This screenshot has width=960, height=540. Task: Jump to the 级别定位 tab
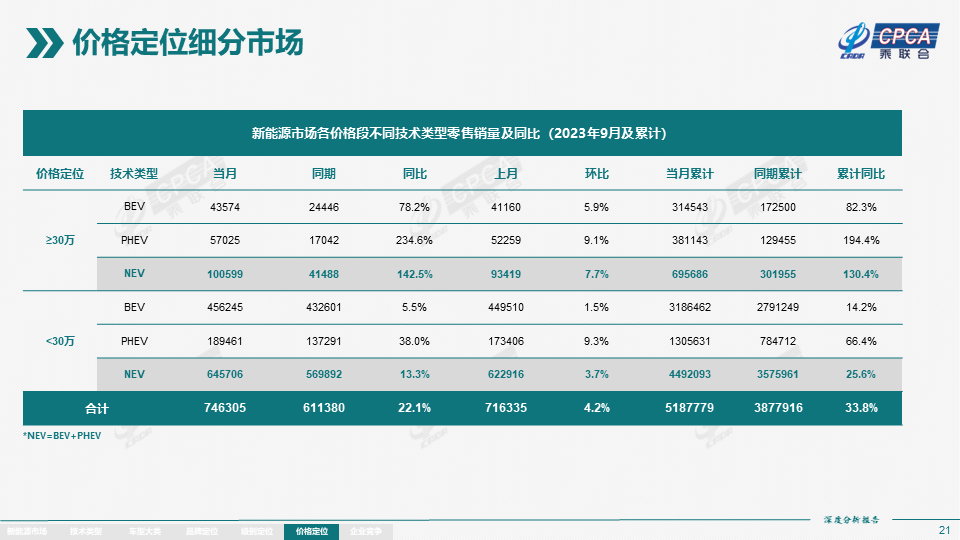256,532
